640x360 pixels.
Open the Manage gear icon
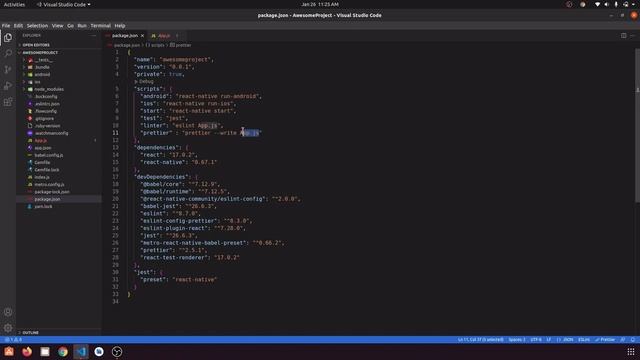(8, 328)
